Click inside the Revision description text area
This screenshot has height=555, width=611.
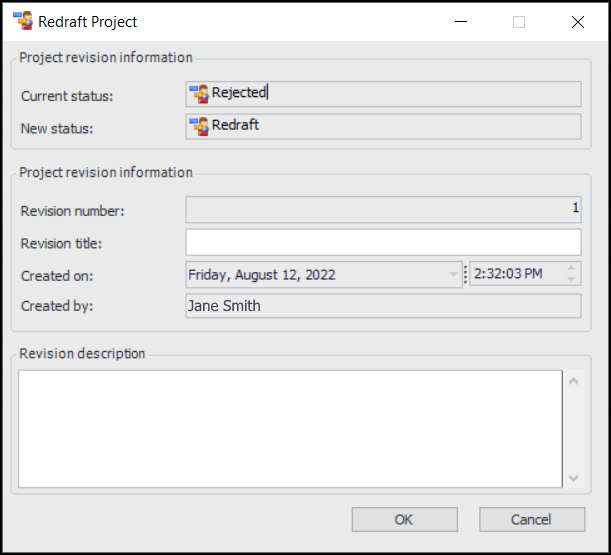tap(290, 429)
